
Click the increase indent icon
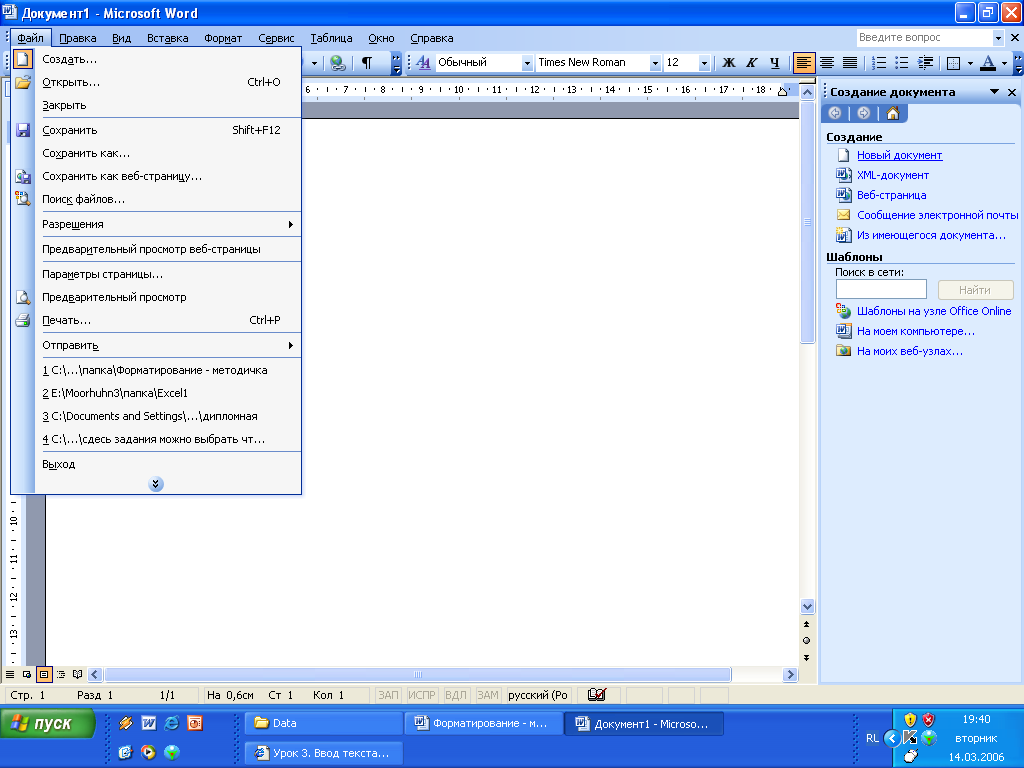click(x=925, y=63)
